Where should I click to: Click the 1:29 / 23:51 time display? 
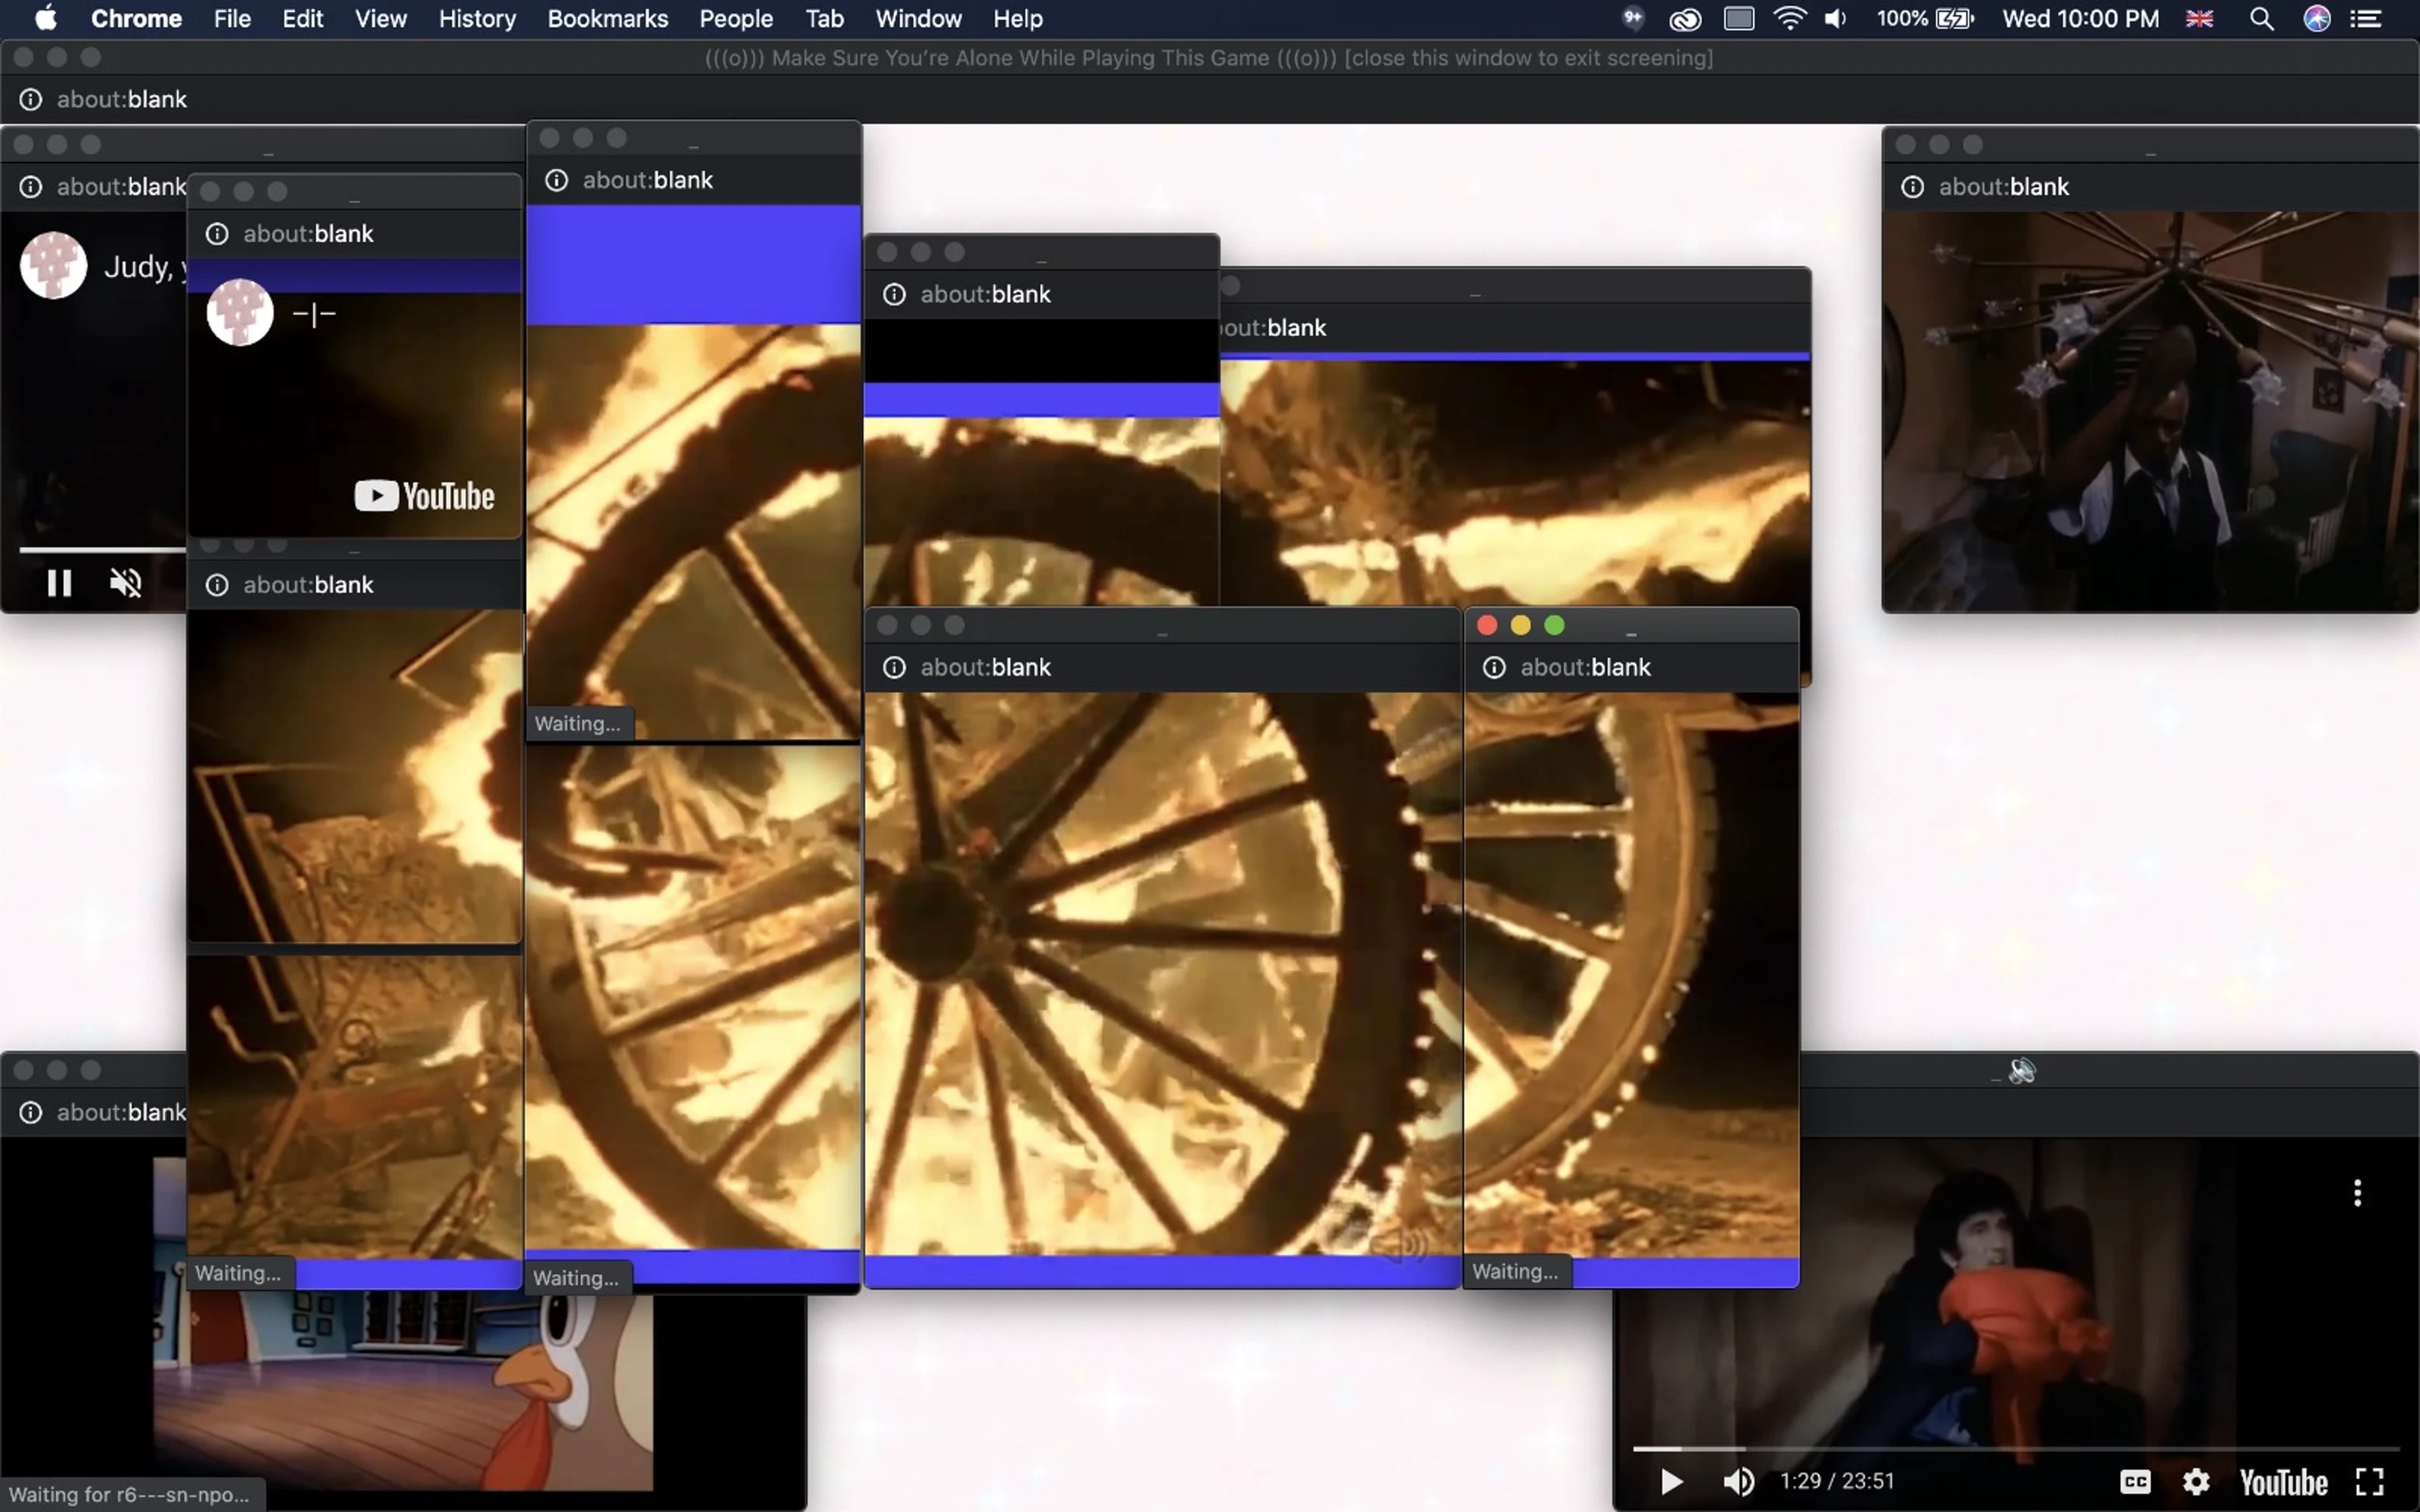1836,1481
